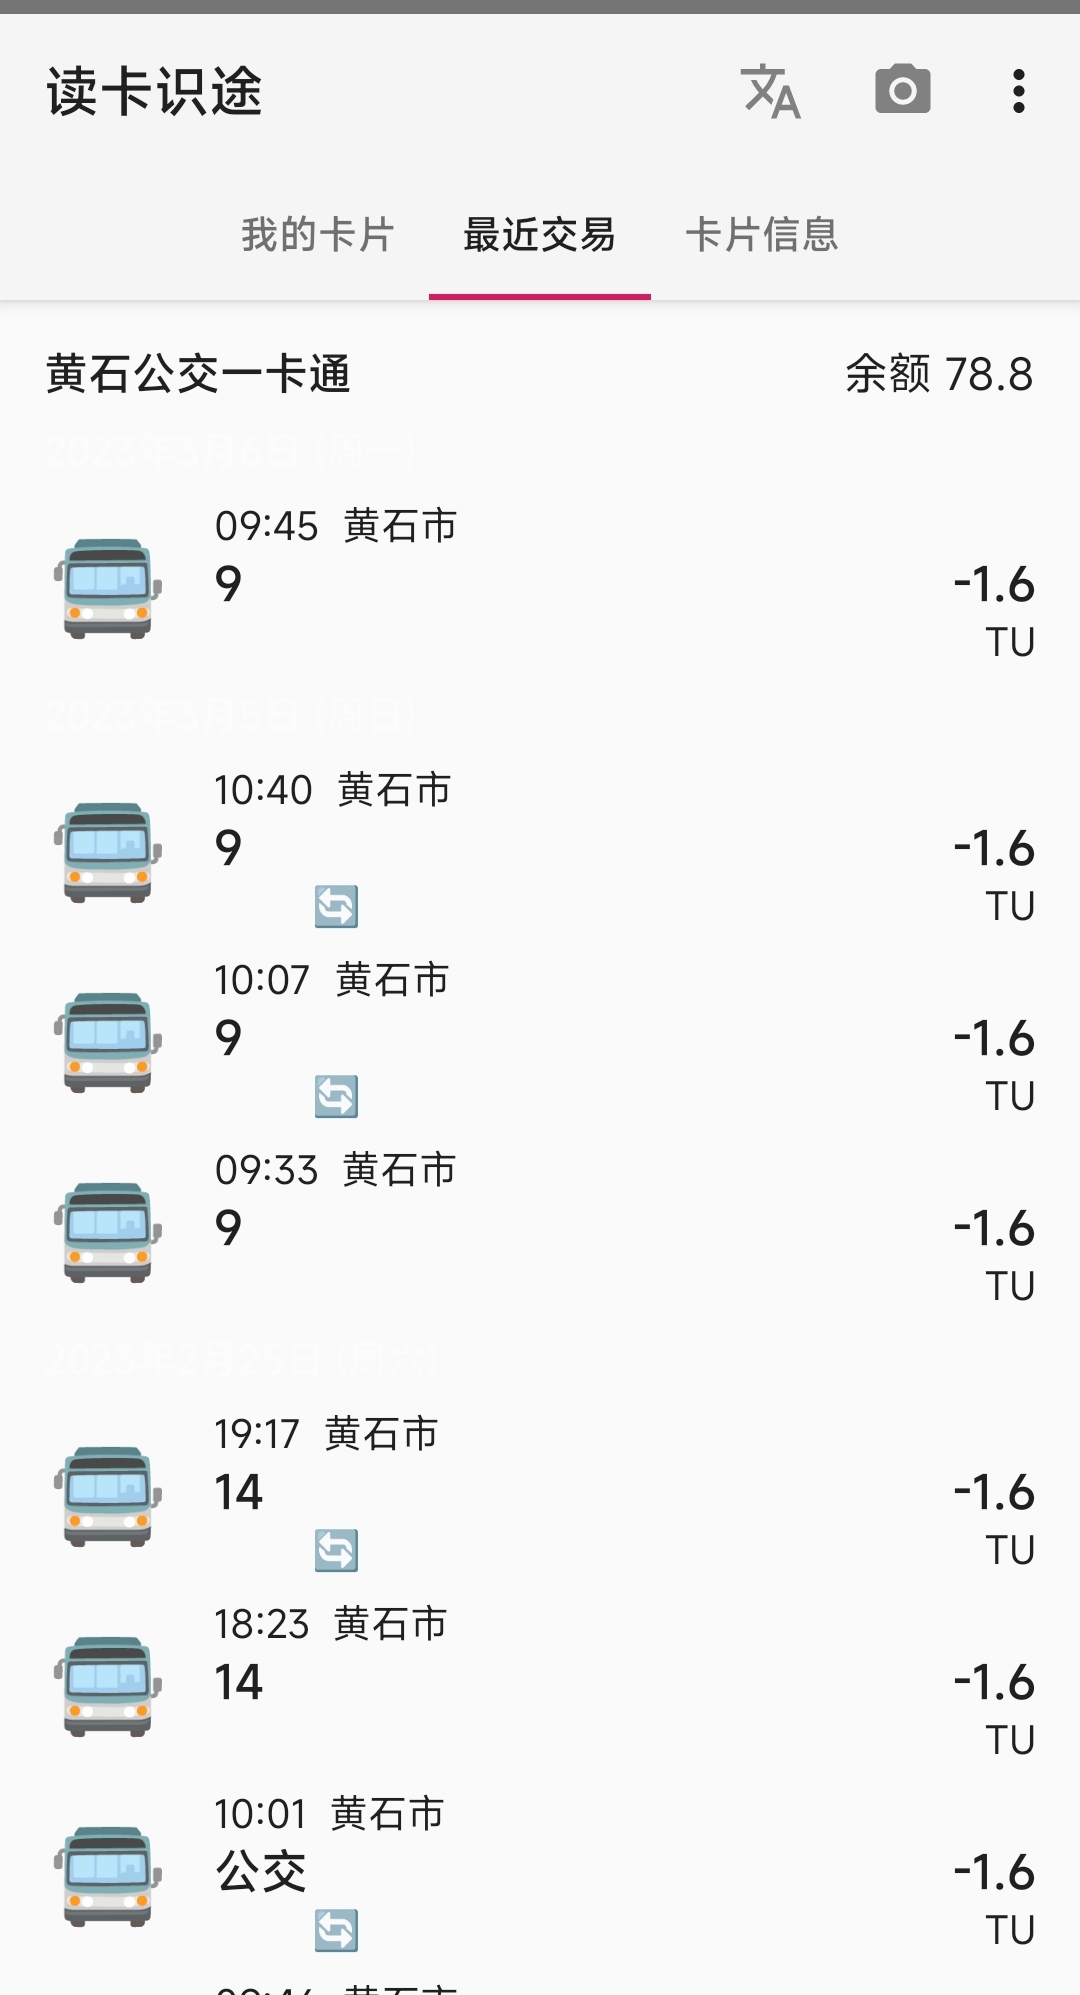Click transfer icon under 10:40 transaction
1080x1995 pixels.
[336, 907]
